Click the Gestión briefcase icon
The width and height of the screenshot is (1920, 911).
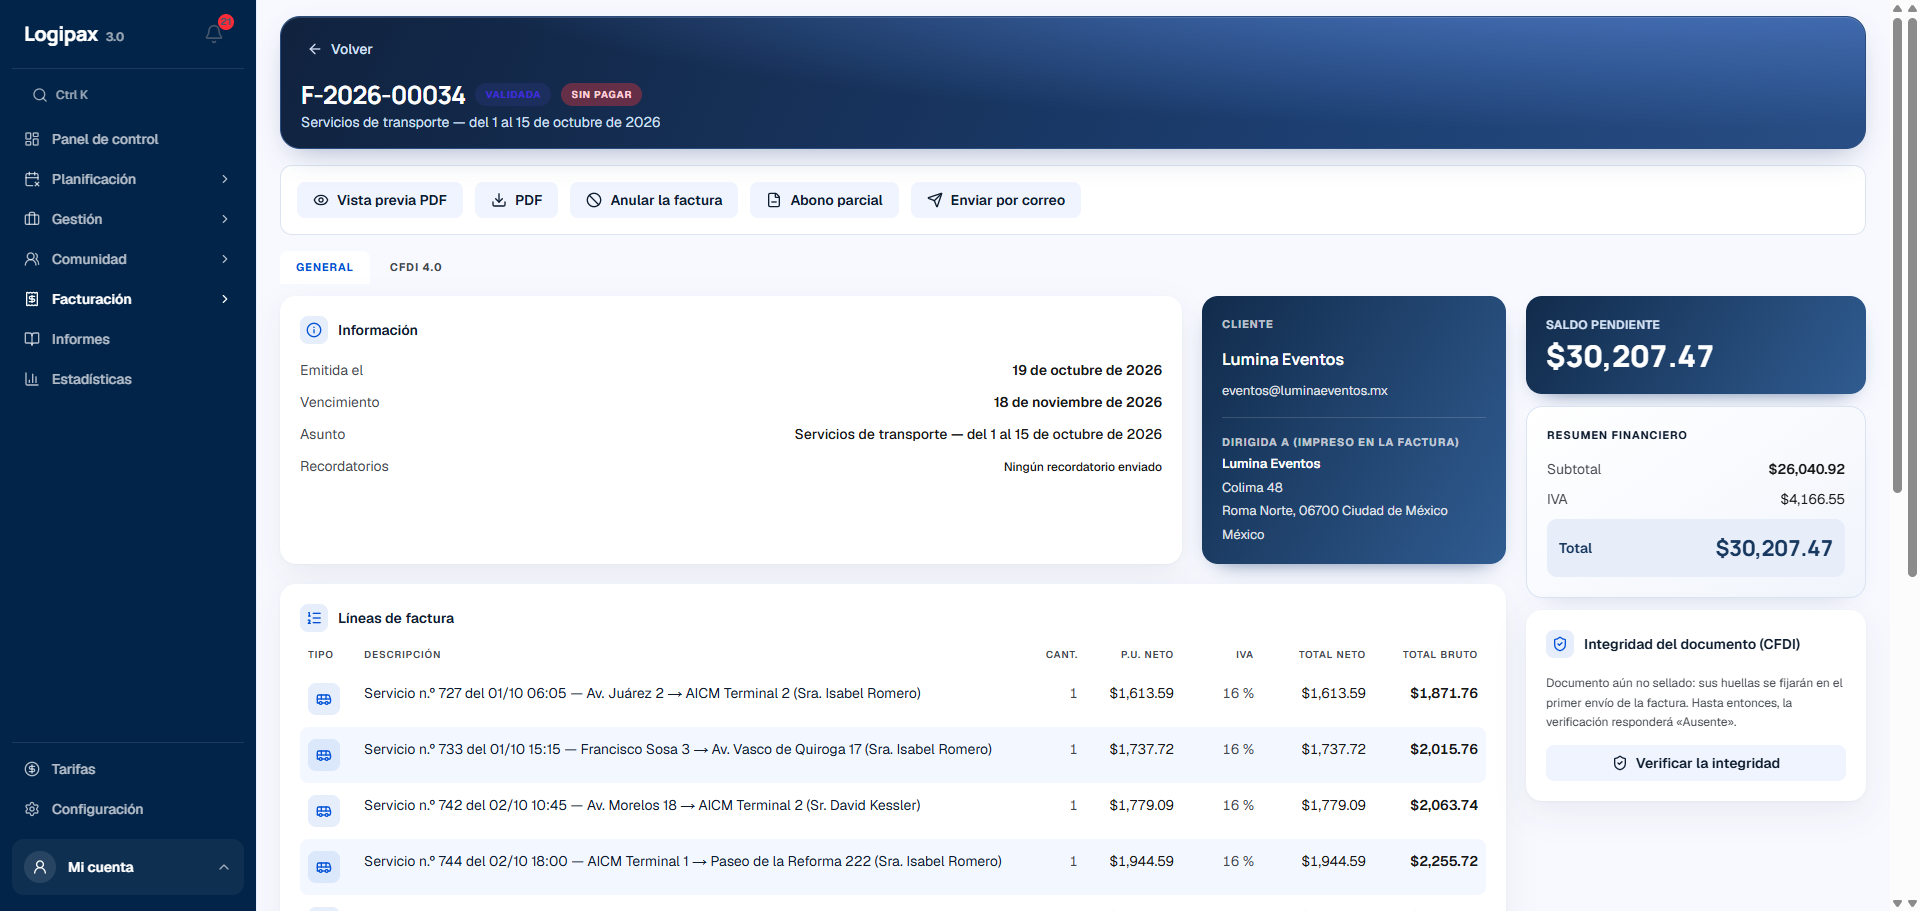[x=32, y=219]
